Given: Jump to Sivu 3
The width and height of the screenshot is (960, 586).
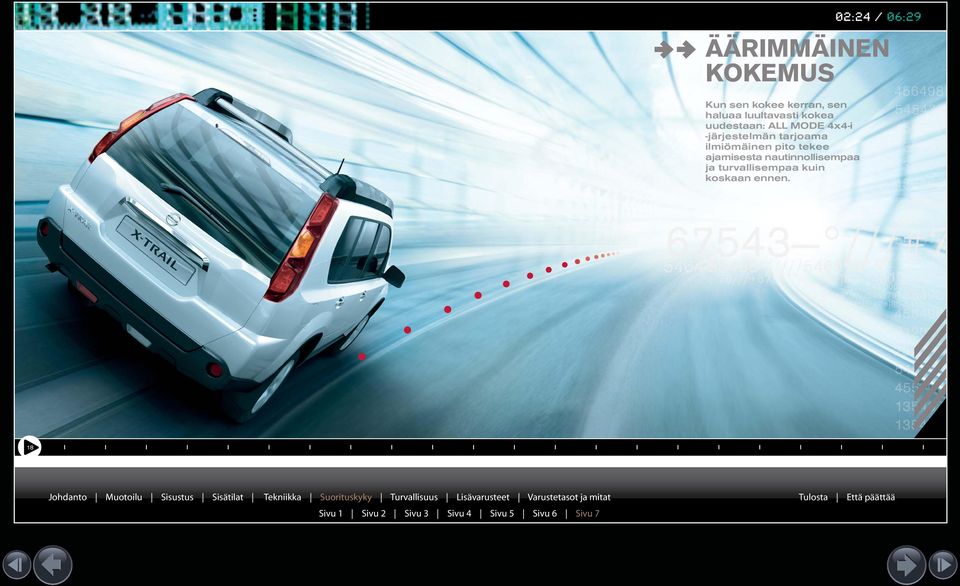Looking at the screenshot, I should 416,514.
